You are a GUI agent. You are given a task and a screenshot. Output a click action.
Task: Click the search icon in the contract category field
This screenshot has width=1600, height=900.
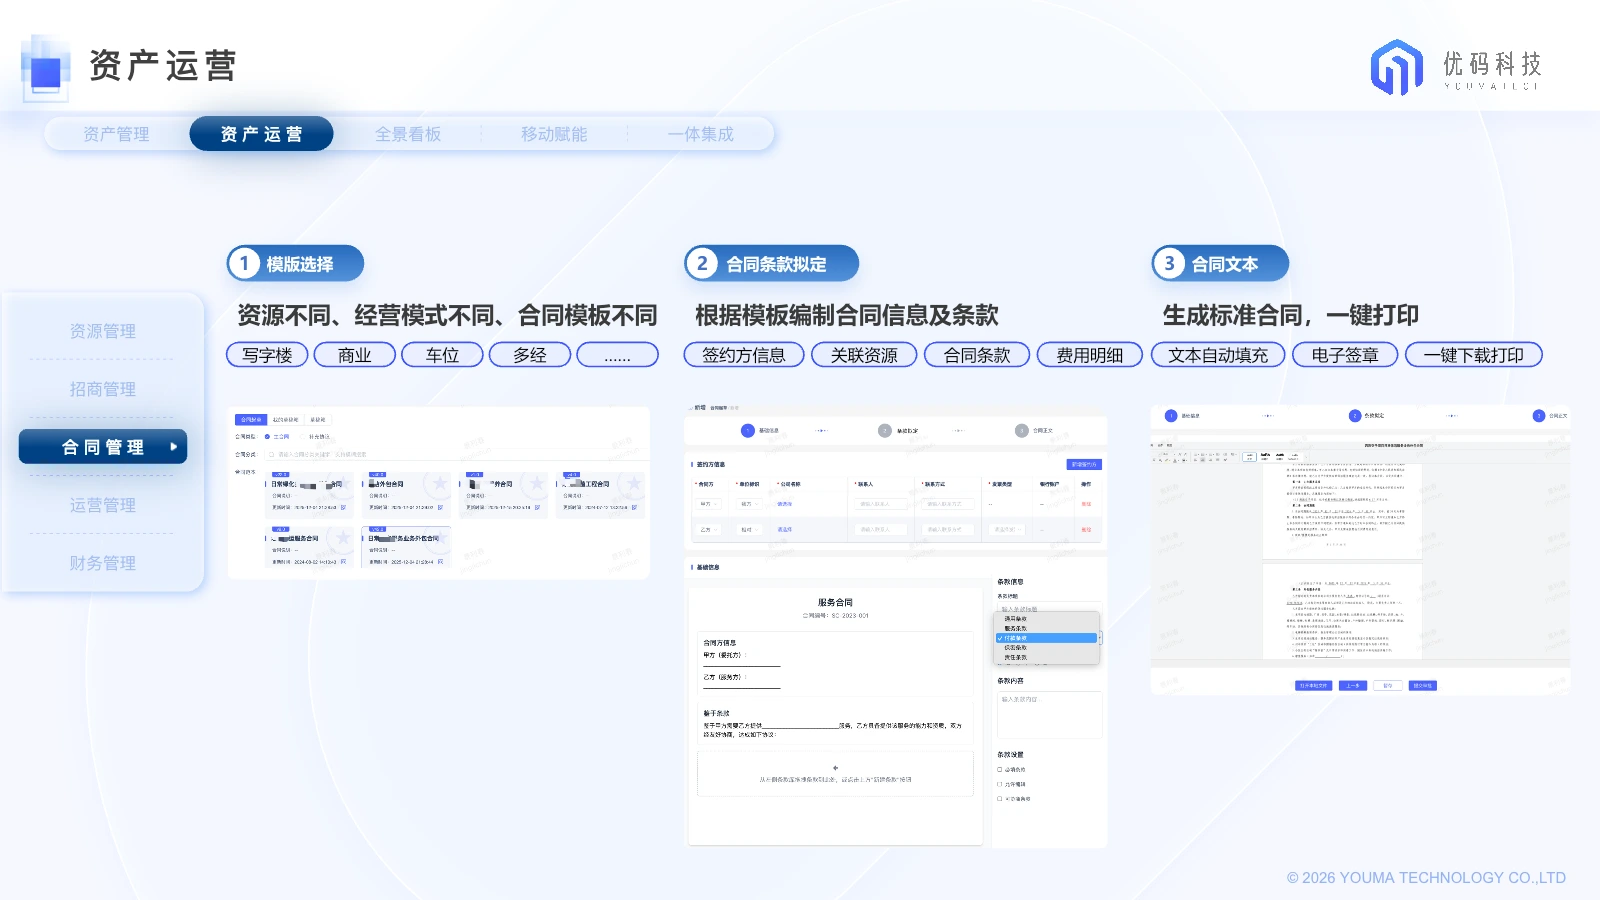[271, 454]
